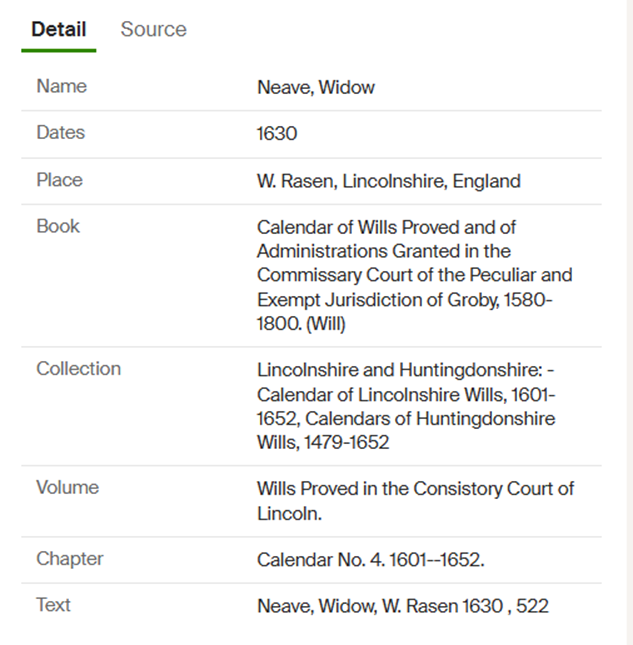Click the Dates field label
This screenshot has height=645, width=633.
[x=60, y=132]
